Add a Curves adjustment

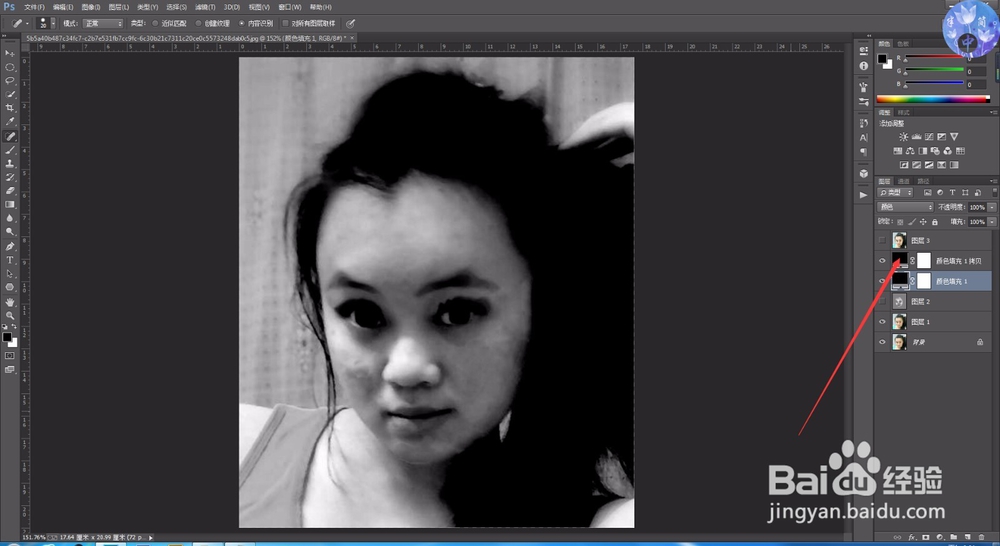pyautogui.click(x=929, y=136)
